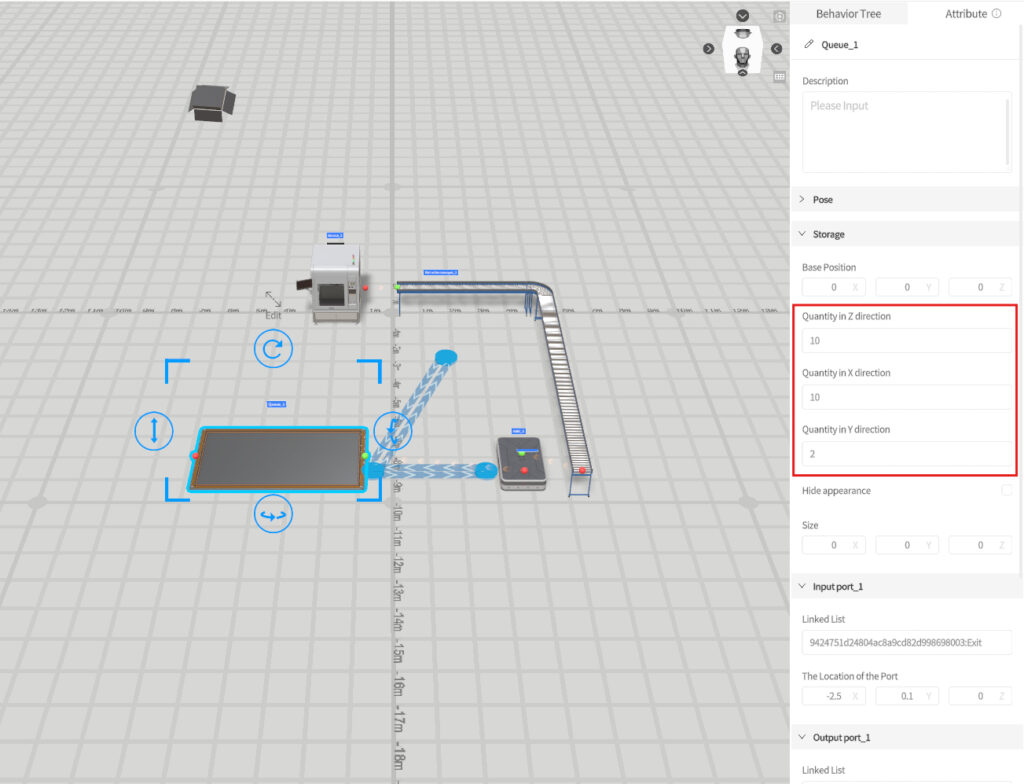Collapse the Input port_1 section
Viewport: 1024px width, 784px height.
(x=906, y=587)
